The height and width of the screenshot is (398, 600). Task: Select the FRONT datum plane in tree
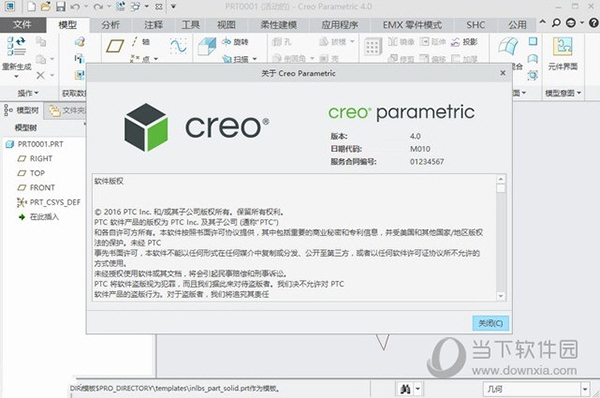click(36, 188)
